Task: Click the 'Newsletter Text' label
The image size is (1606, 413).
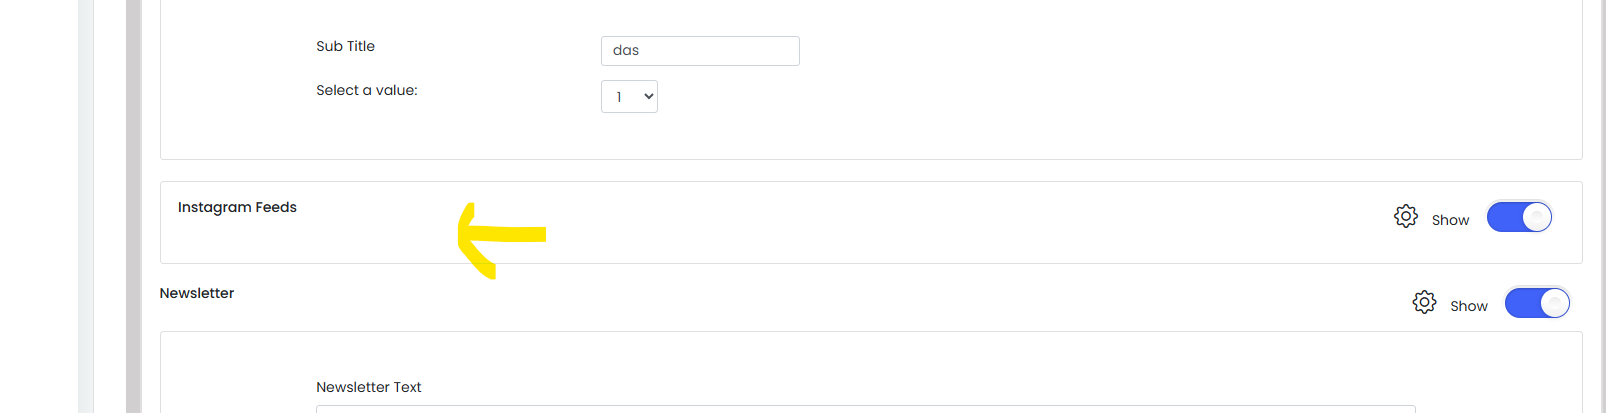Action: [369, 387]
